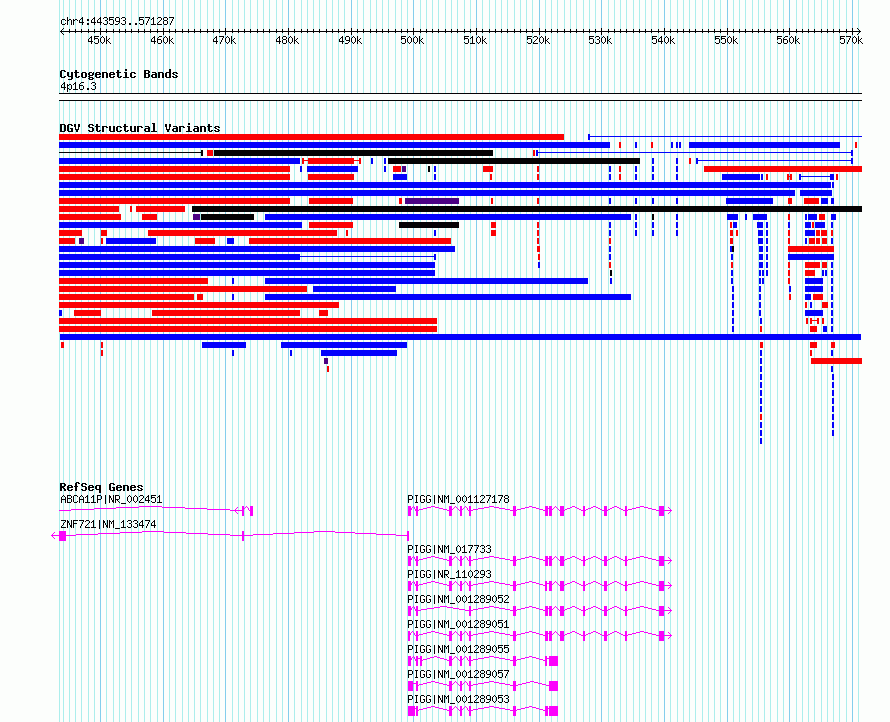
Task: Click the last exon of PIGG NM_001289053 model
Action: pyautogui.click(x=553, y=711)
